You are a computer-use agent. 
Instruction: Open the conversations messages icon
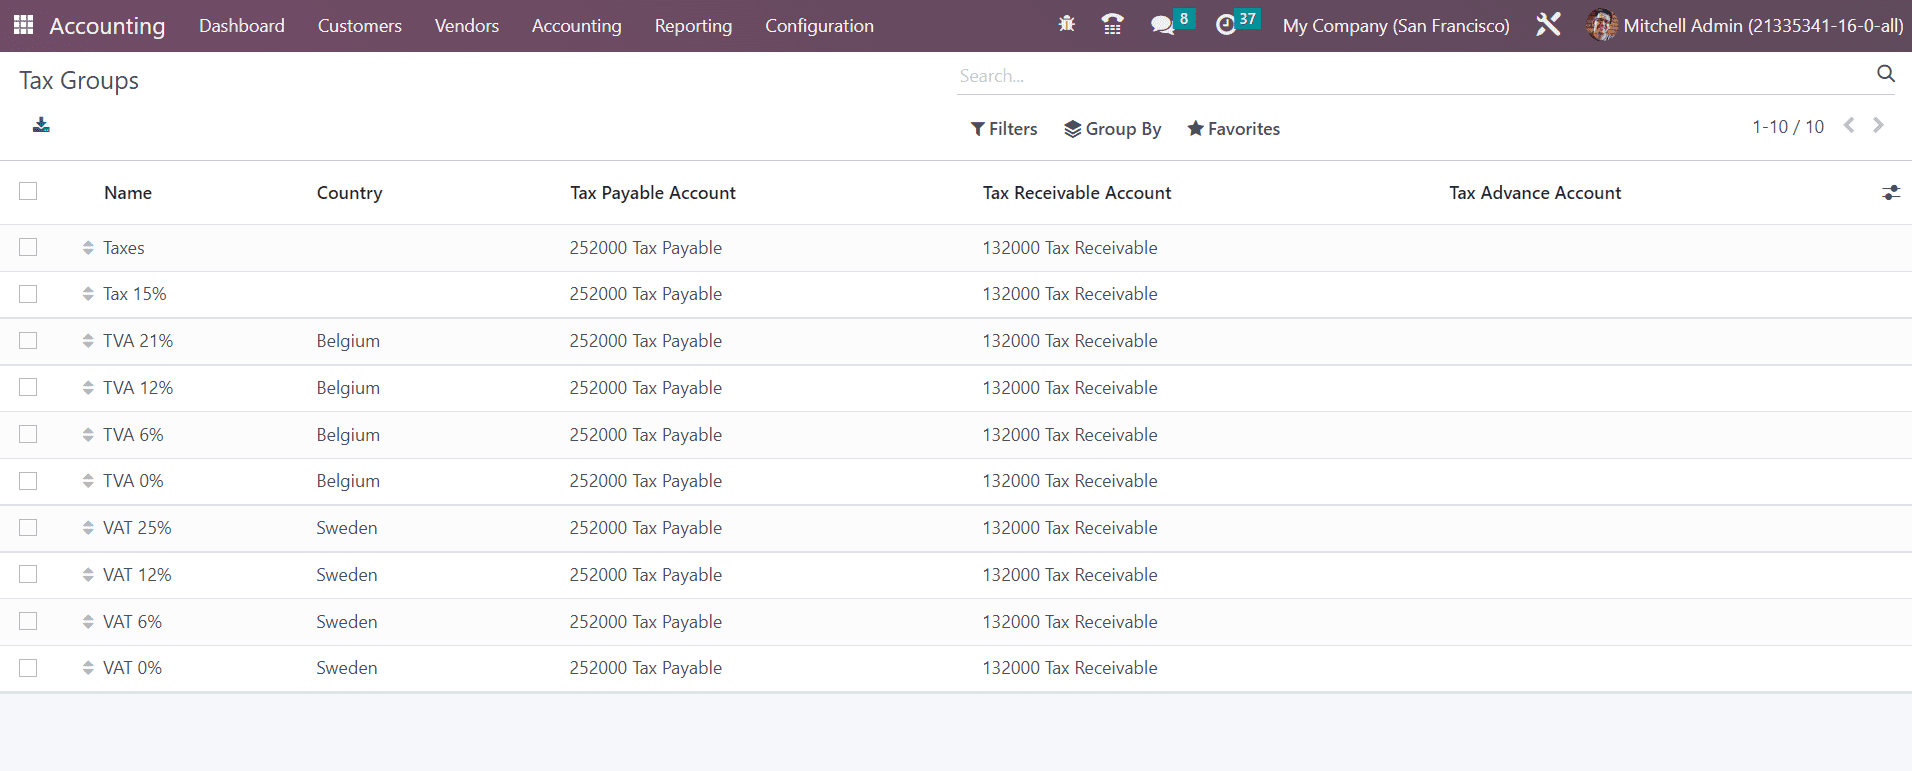1162,25
